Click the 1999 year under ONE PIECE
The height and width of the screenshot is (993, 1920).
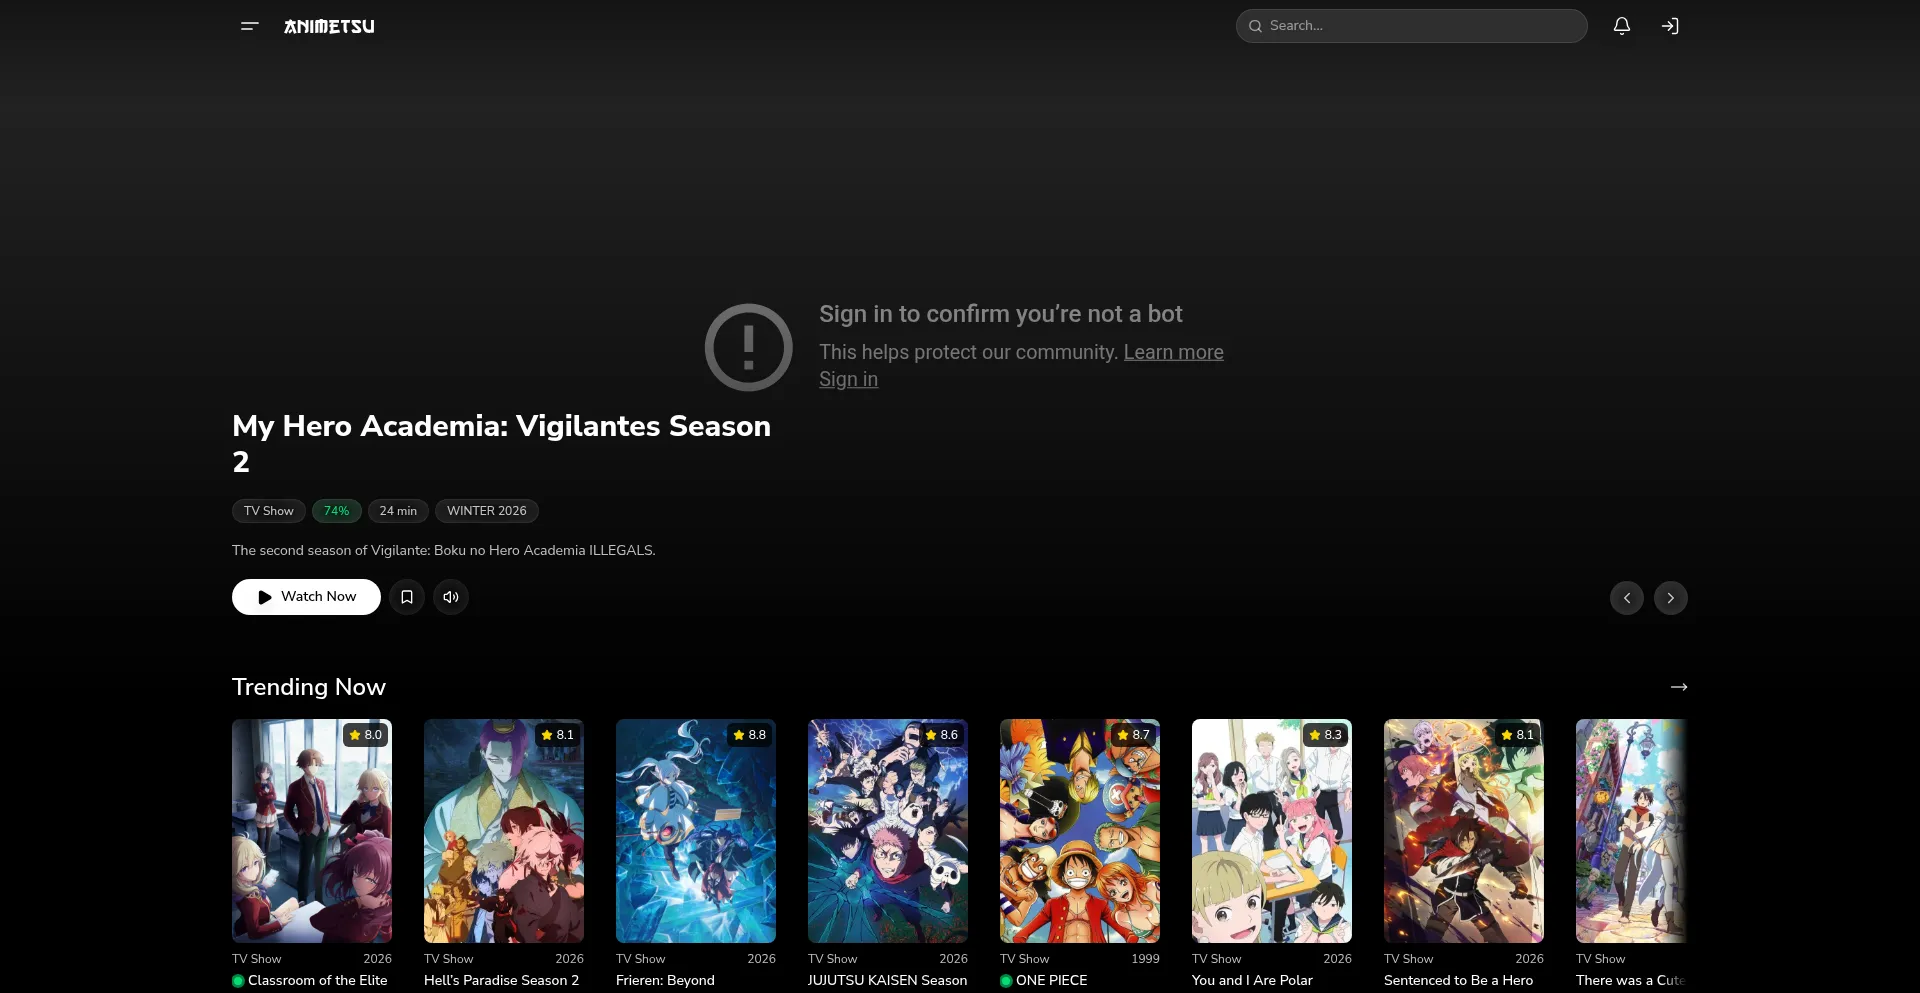coord(1145,959)
